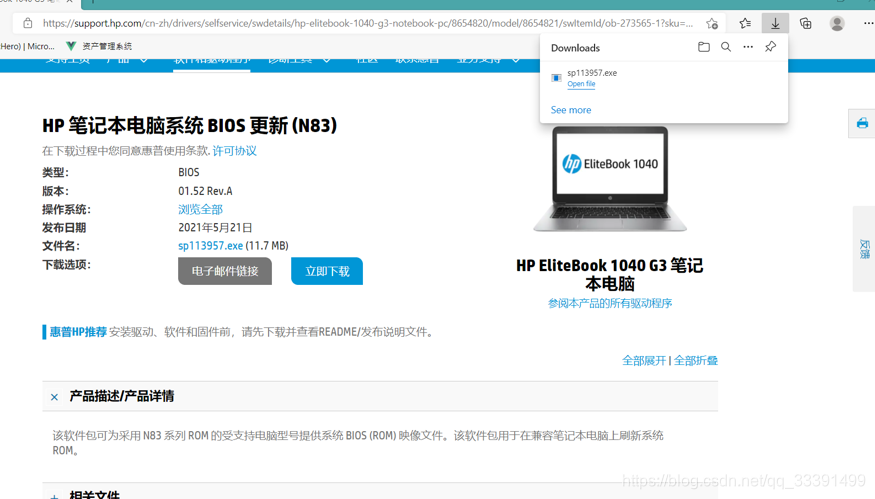
Task: Open the feedback tab on right edge
Action: point(864,249)
